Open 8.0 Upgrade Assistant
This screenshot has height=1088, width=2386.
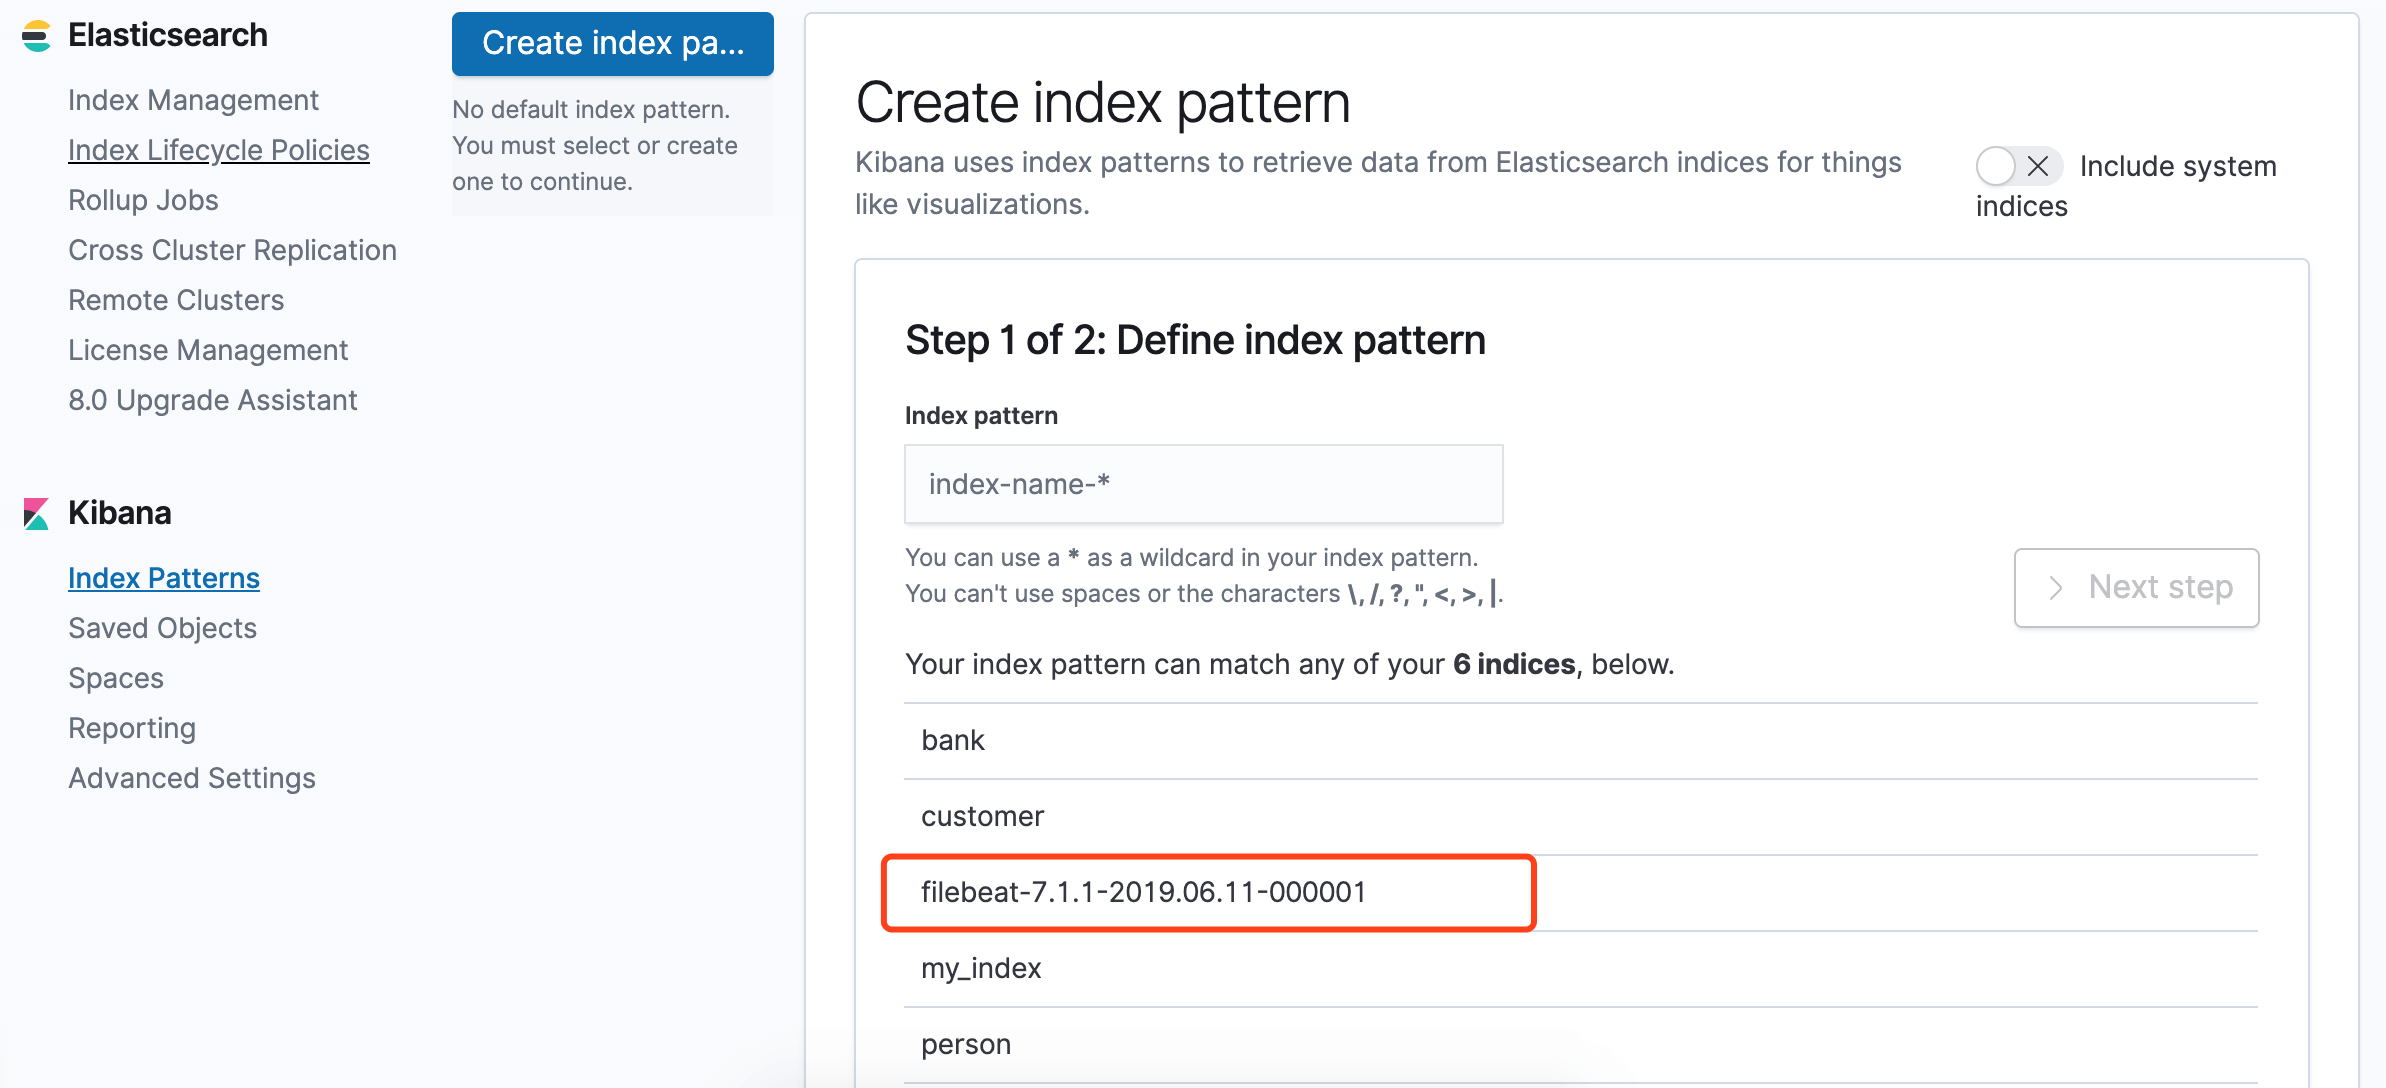point(212,400)
